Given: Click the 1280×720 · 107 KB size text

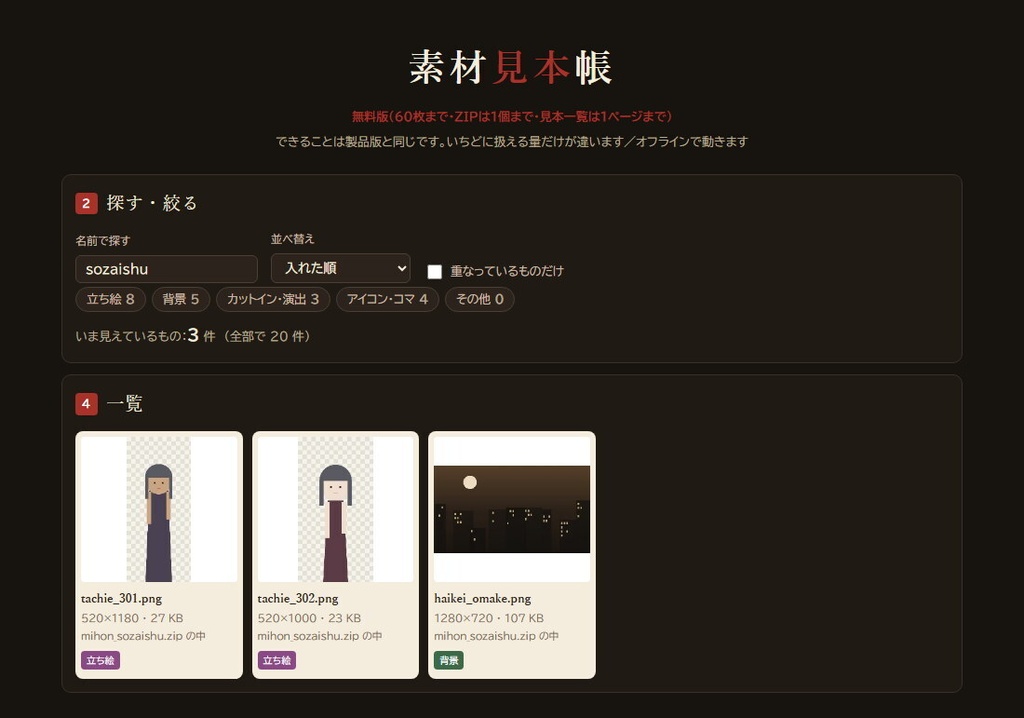Looking at the screenshot, I should [489, 618].
